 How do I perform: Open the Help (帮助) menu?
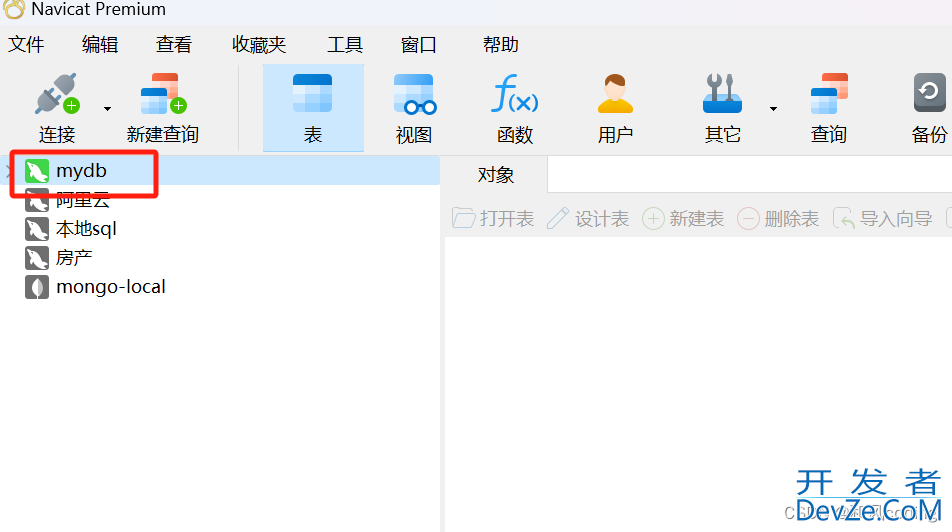pos(501,44)
